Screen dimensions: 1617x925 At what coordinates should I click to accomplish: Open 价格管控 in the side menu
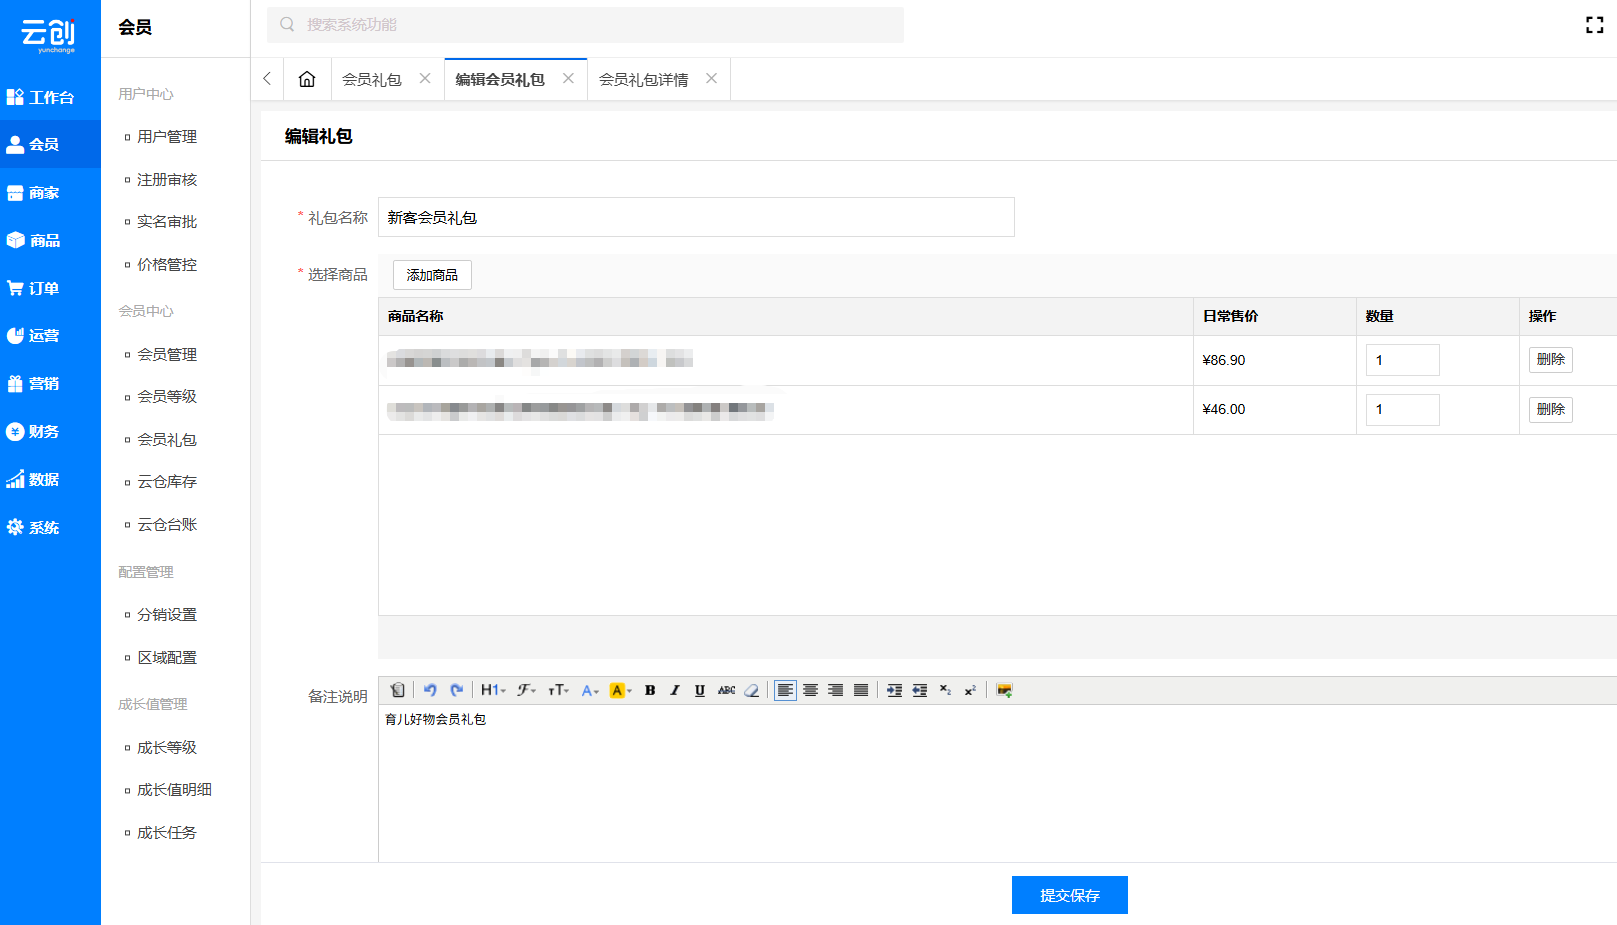[x=167, y=265]
